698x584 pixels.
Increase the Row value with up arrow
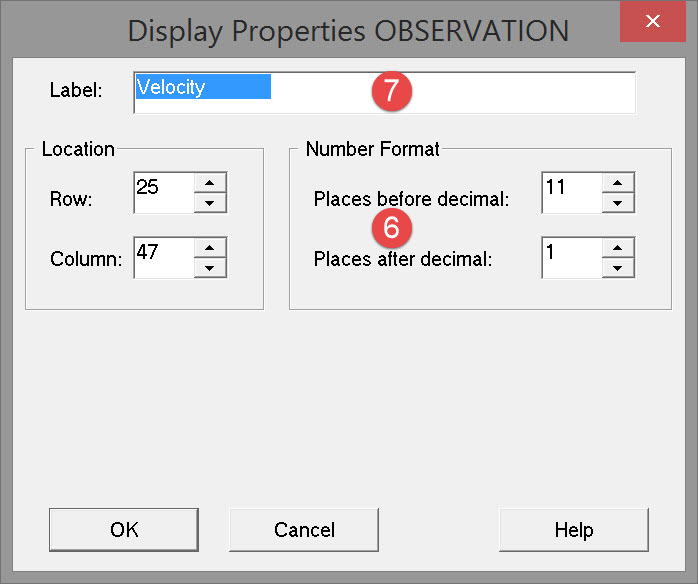(x=209, y=182)
